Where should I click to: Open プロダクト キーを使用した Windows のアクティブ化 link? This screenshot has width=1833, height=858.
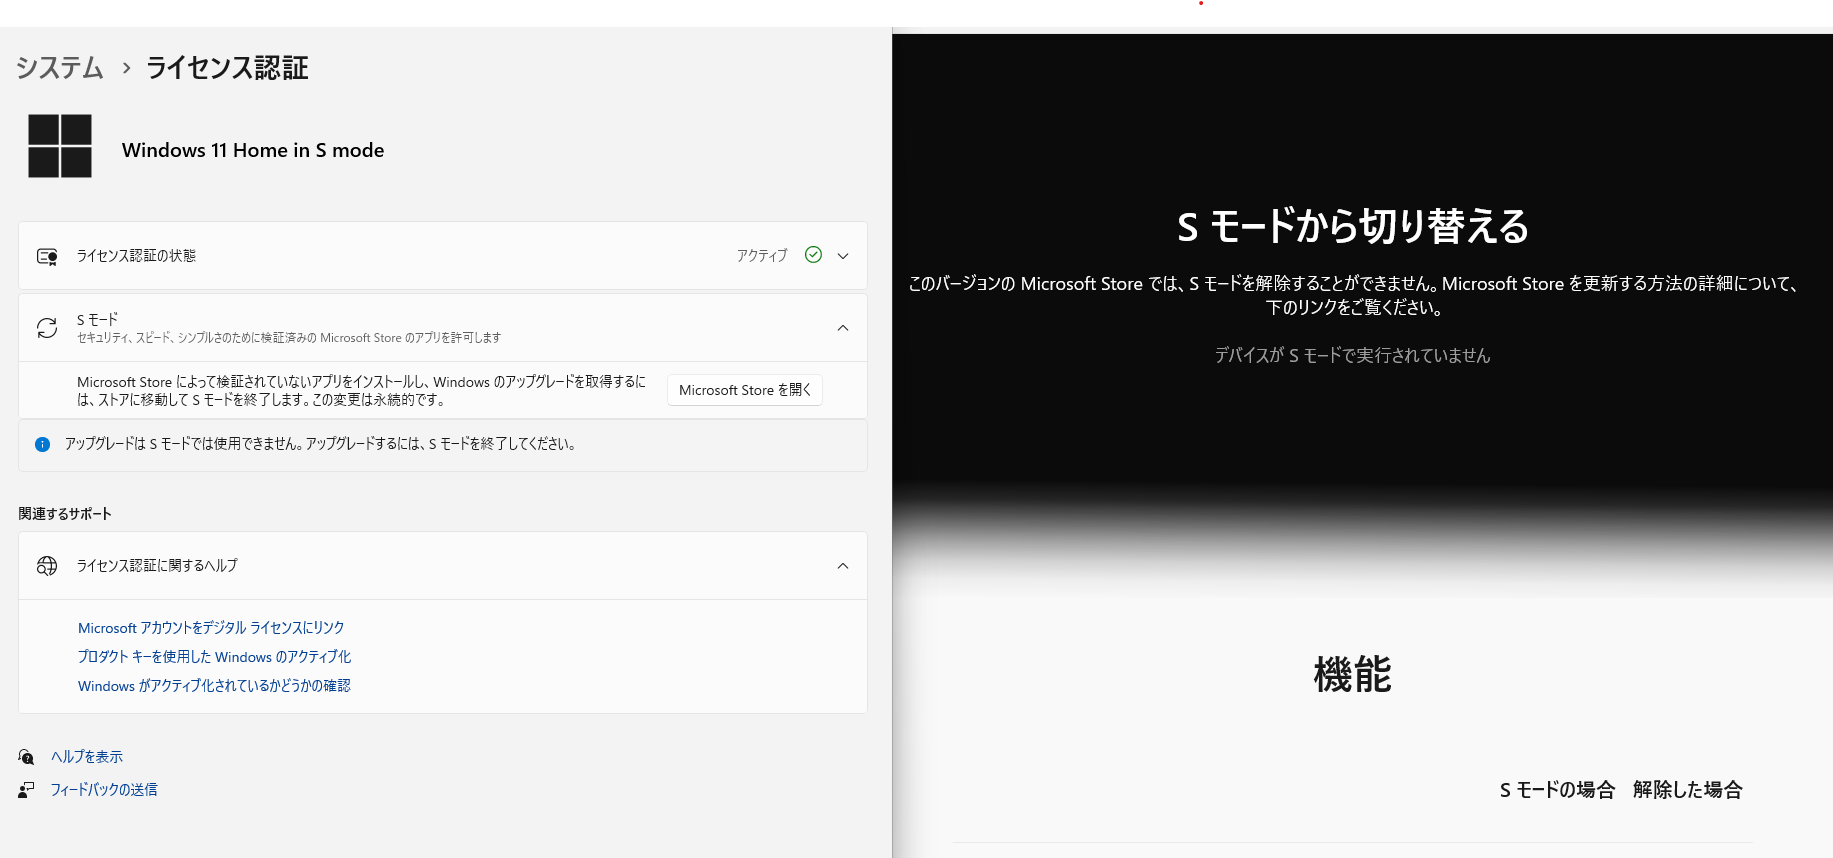coord(215,657)
